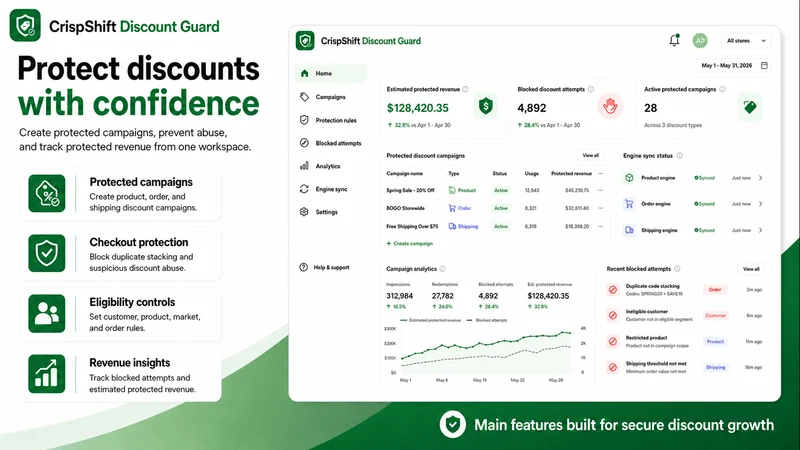
Task: Open the Shipping threshold not met attempt
Action: [684, 367]
